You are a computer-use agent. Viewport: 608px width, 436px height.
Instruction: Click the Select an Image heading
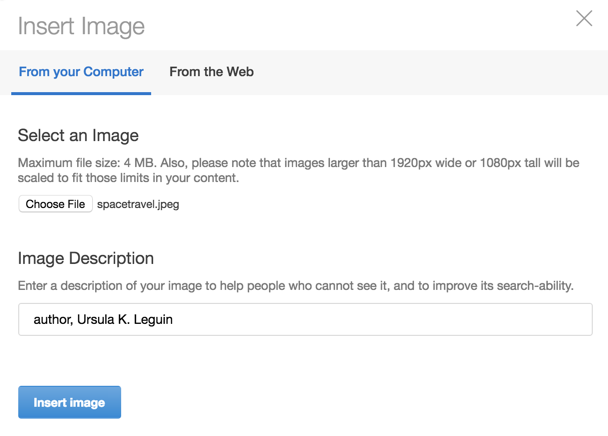pos(78,136)
